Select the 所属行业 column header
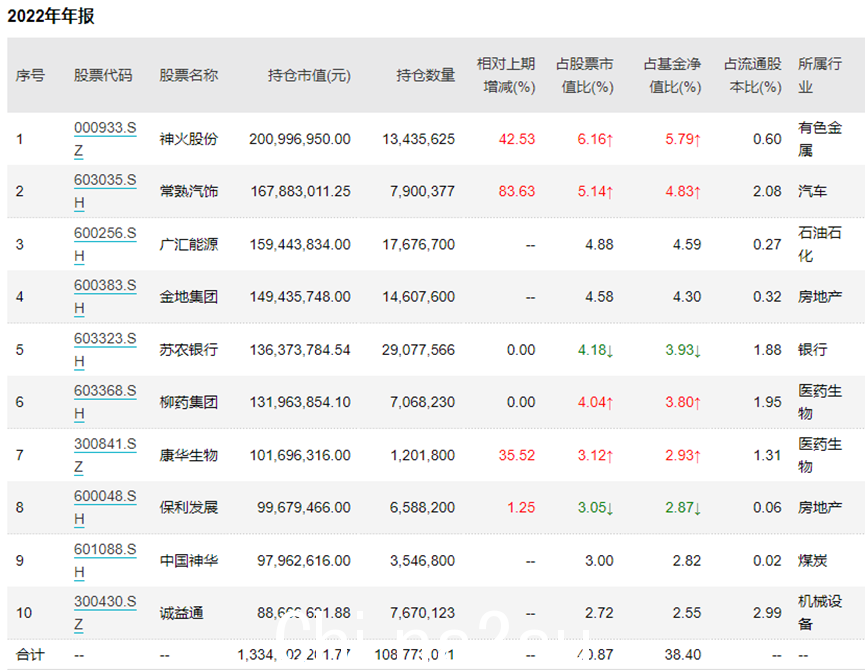The width and height of the screenshot is (865, 670). pos(820,76)
